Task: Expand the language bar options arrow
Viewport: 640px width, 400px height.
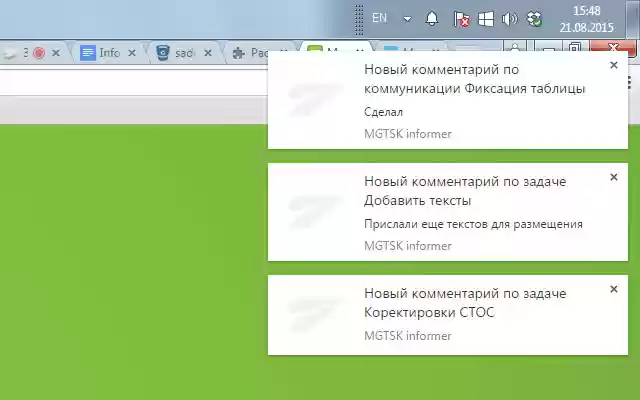Action: (407, 19)
